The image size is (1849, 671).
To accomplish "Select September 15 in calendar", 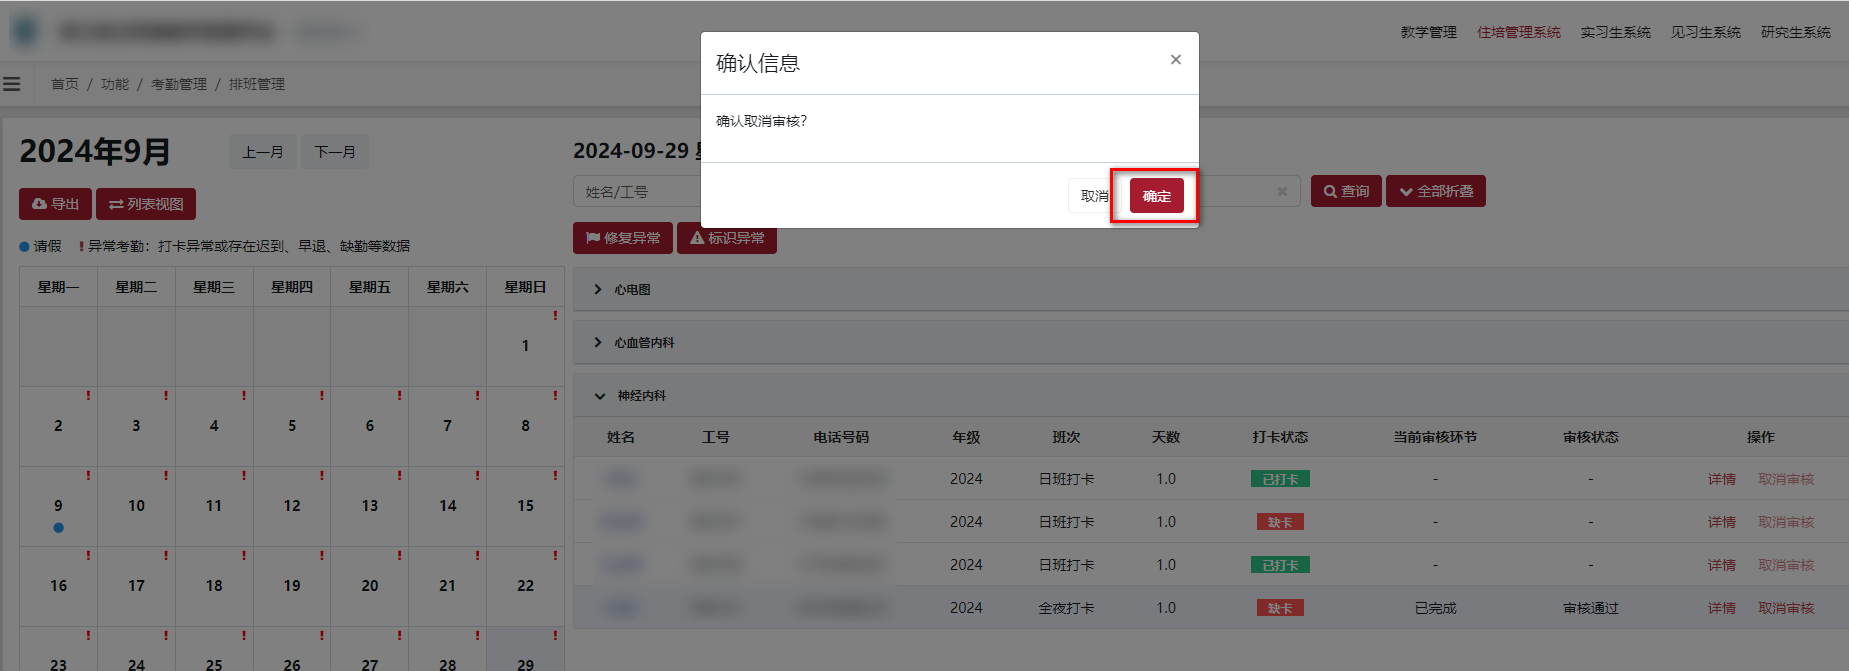I will [x=525, y=506].
